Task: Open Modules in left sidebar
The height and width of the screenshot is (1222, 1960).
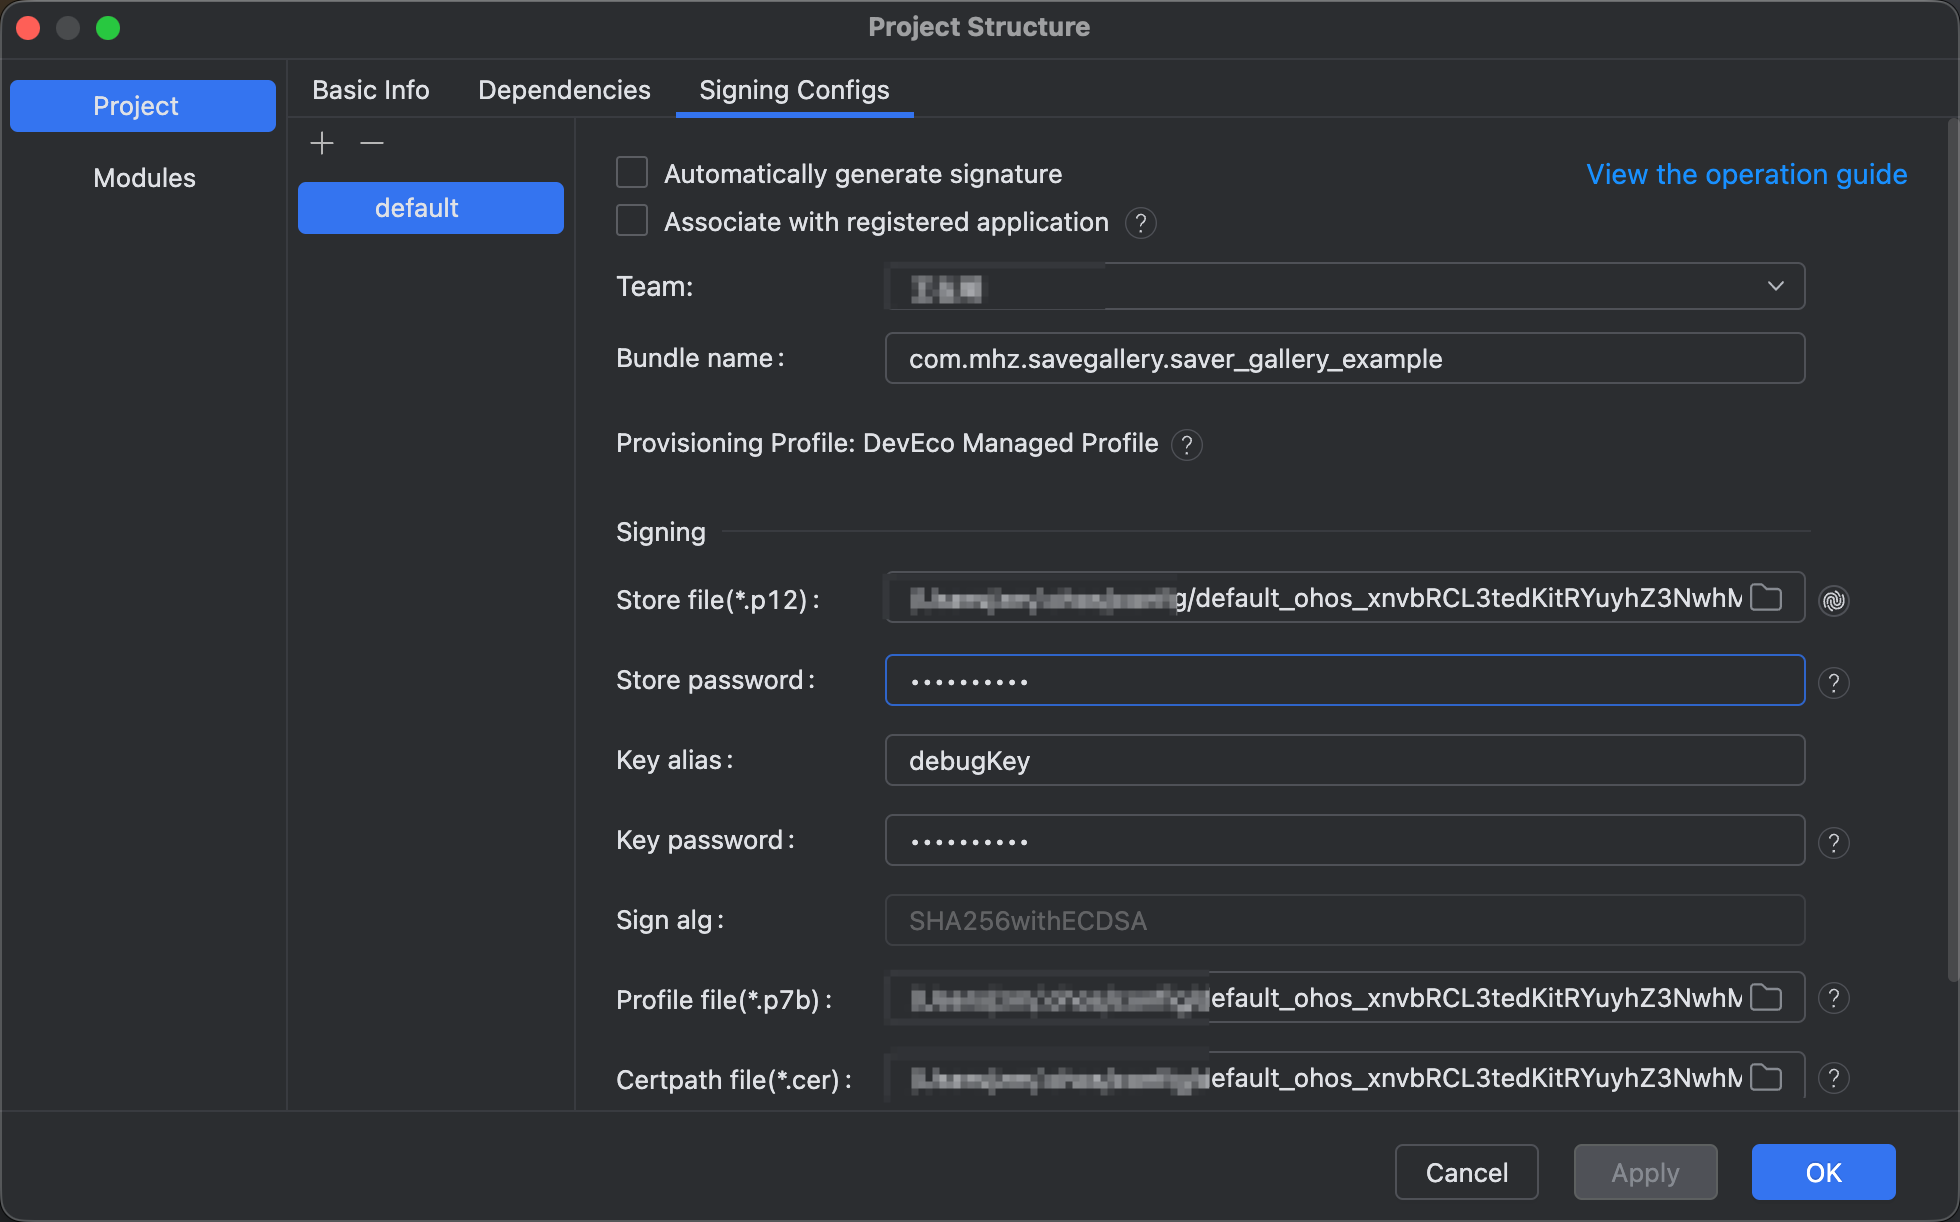Action: (x=143, y=178)
